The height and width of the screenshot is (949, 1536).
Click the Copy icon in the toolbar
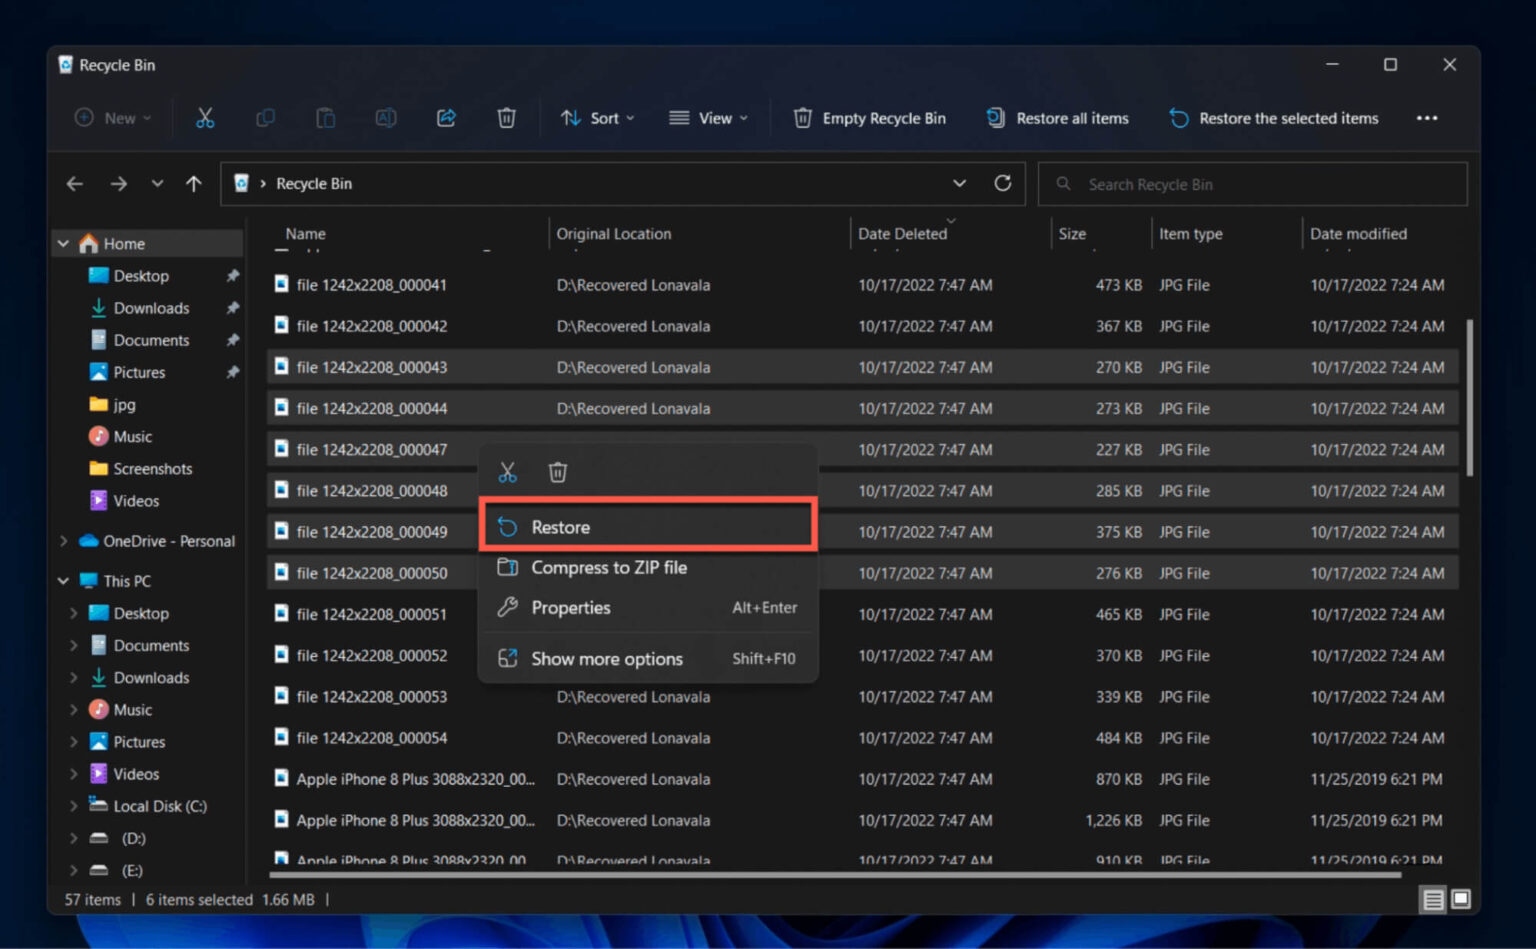(x=265, y=117)
